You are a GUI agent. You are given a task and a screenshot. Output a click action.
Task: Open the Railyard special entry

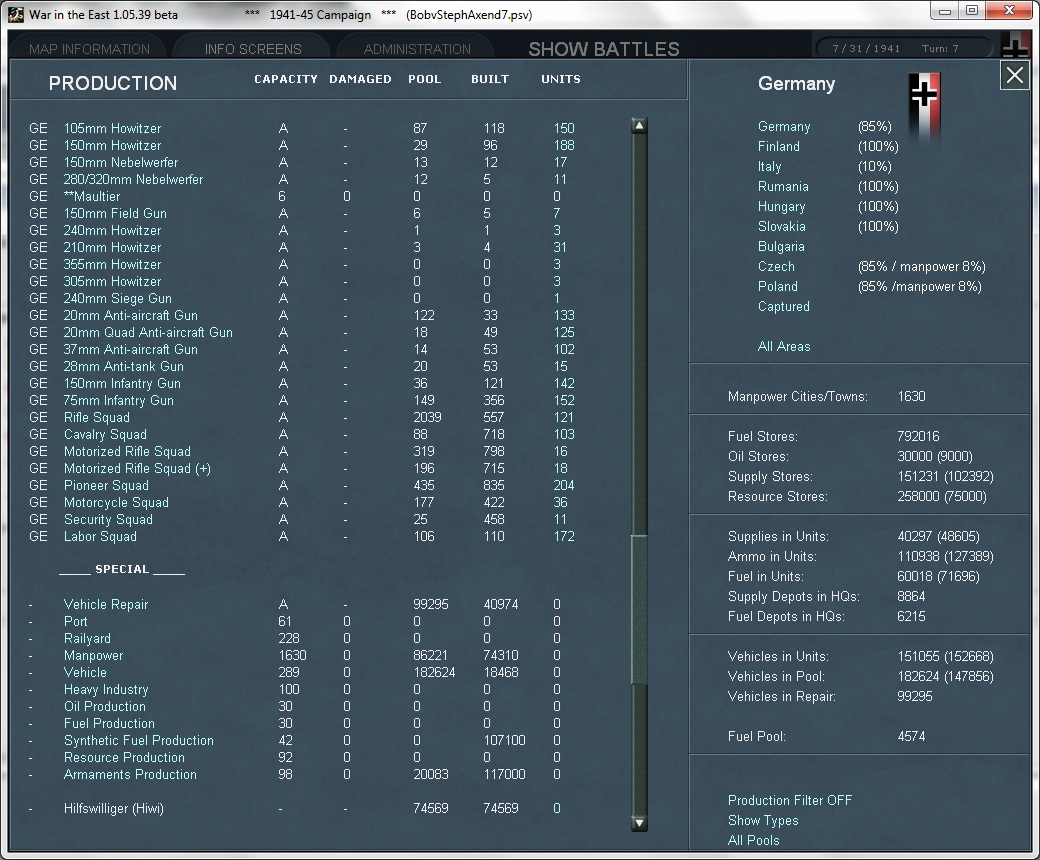pos(87,639)
